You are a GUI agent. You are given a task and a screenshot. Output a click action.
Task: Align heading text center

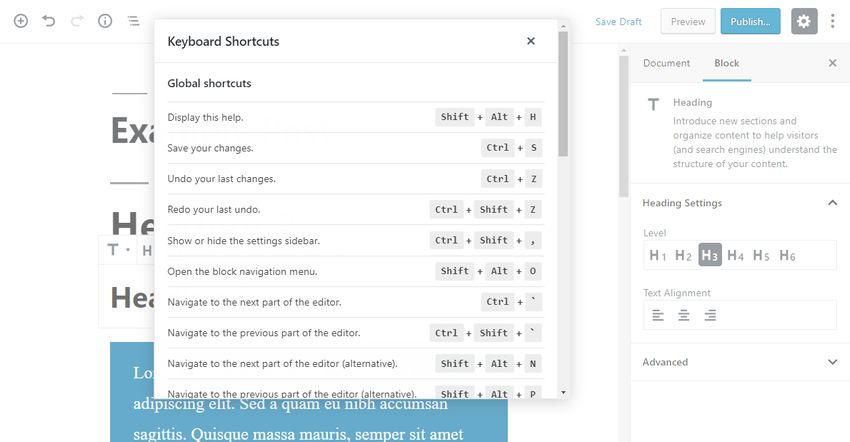(684, 315)
